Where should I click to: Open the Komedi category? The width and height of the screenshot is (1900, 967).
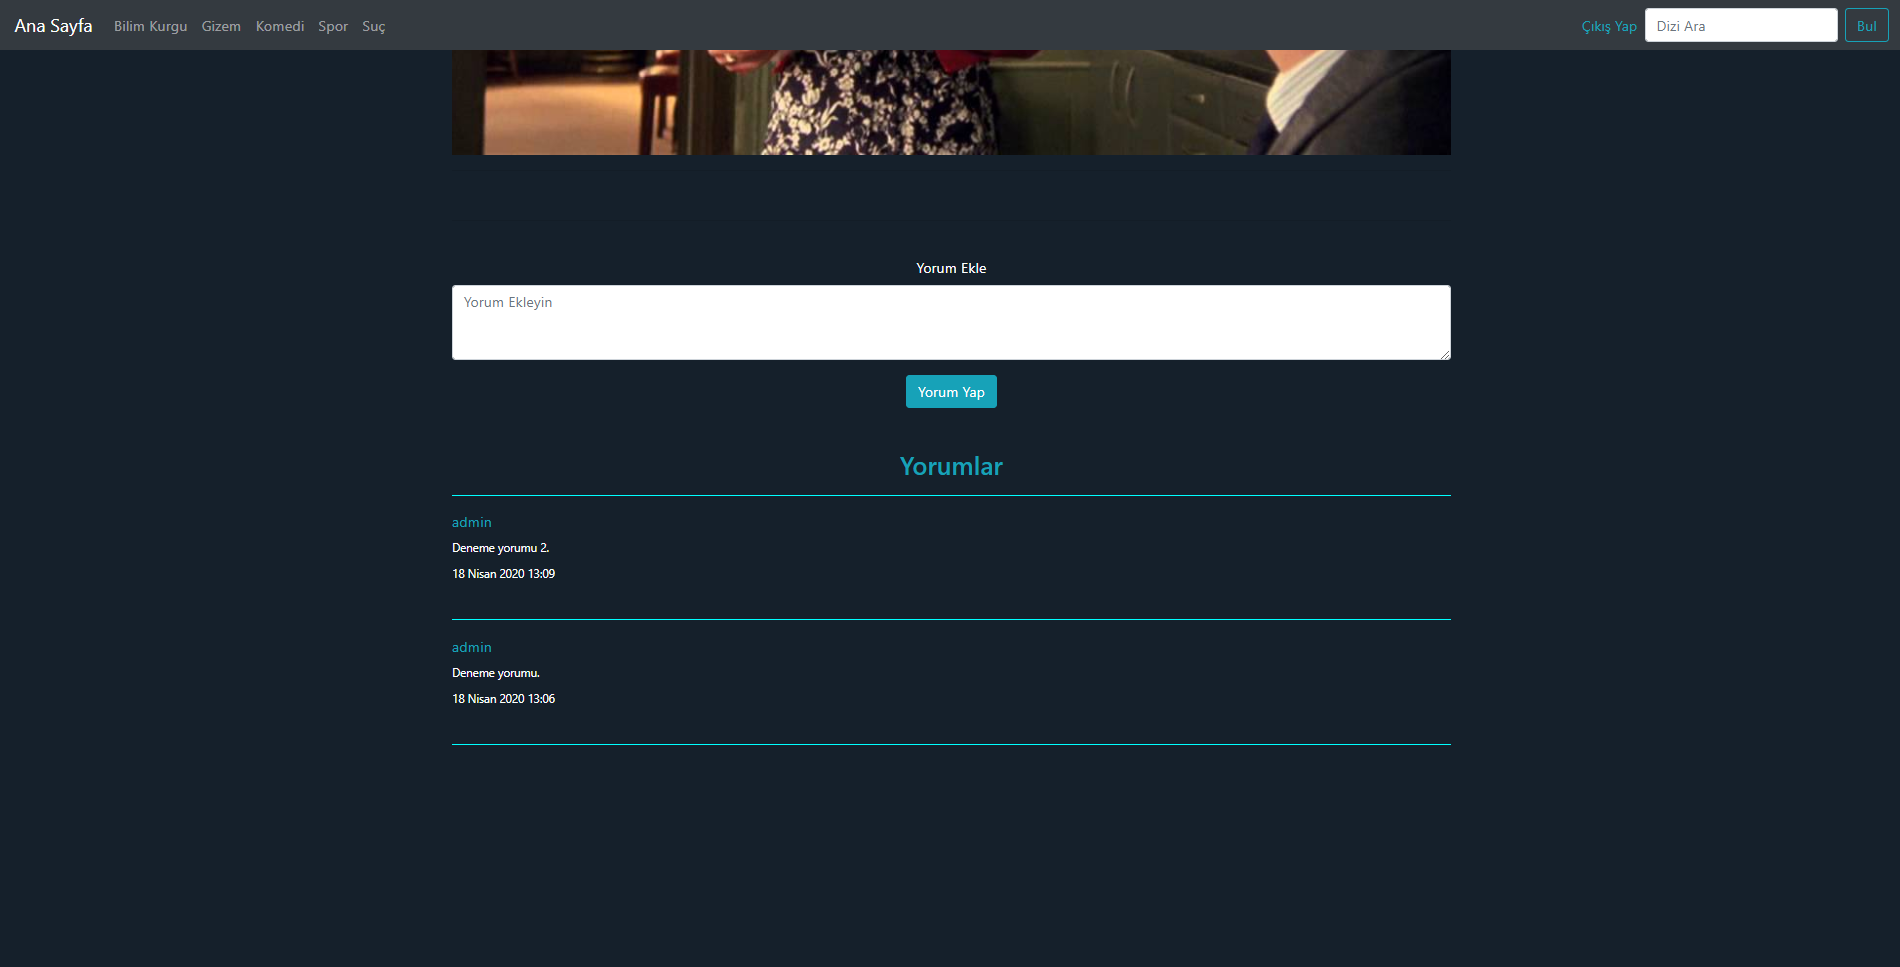click(x=280, y=26)
